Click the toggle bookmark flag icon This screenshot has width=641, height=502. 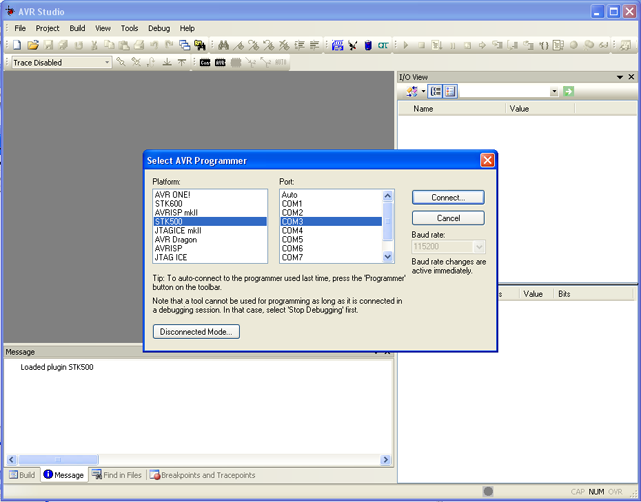point(238,45)
